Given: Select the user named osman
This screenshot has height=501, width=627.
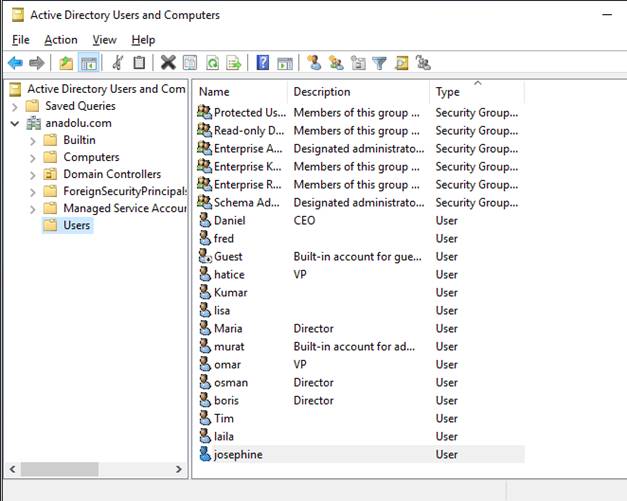Looking at the screenshot, I should tap(231, 382).
